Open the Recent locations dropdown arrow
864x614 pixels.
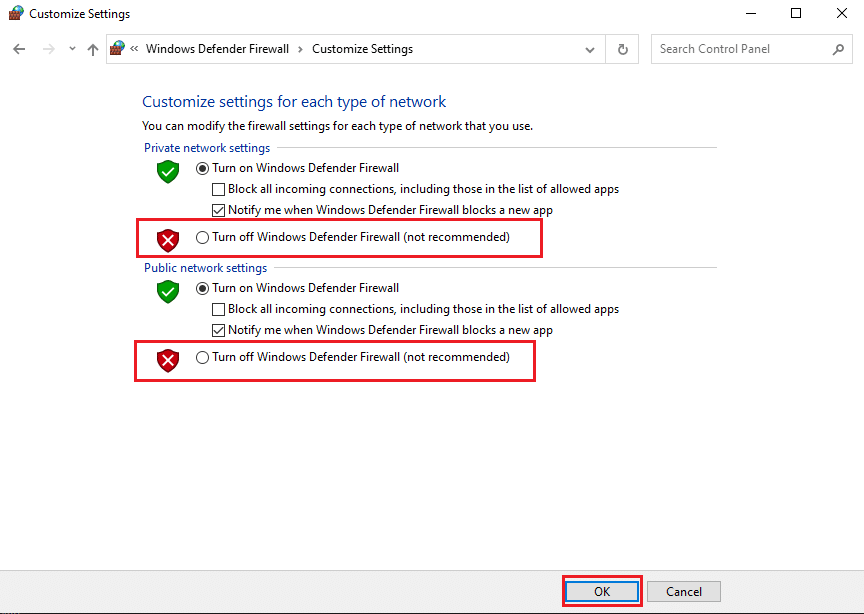(71, 49)
